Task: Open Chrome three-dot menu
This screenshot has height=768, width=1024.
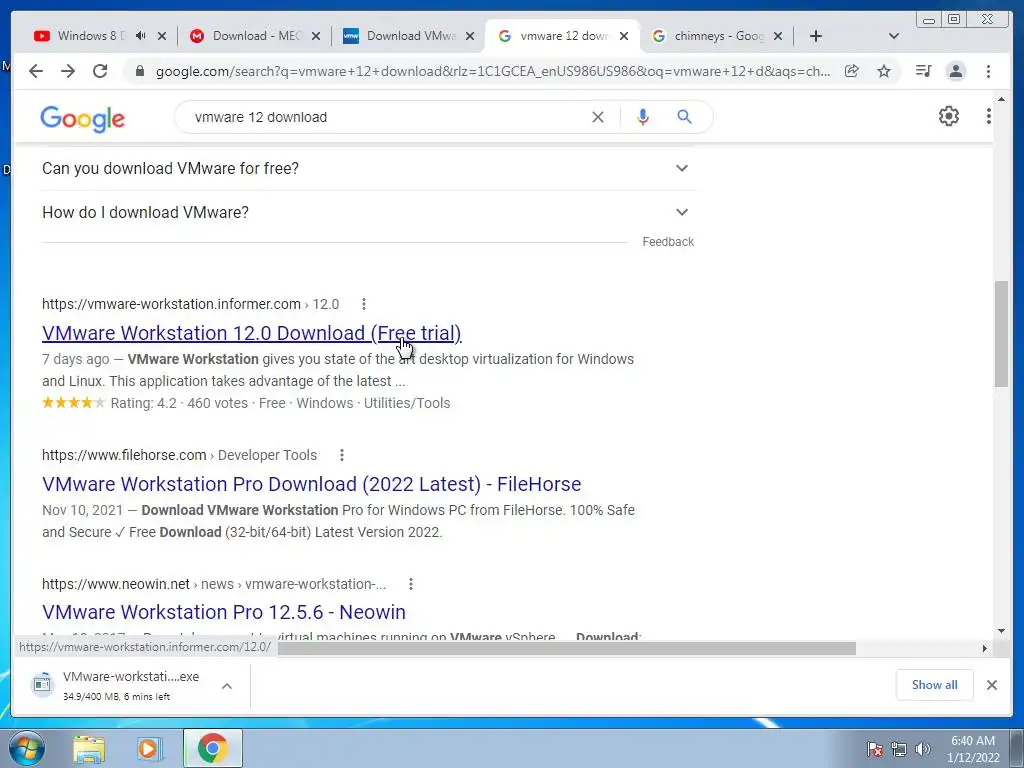Action: pyautogui.click(x=988, y=71)
